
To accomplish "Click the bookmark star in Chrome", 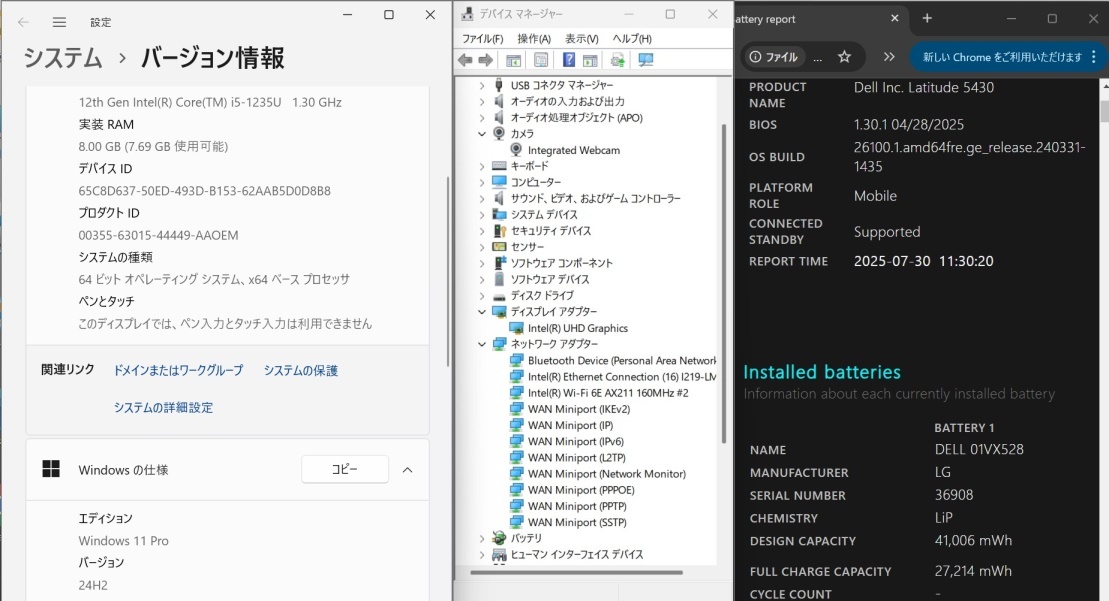I will coord(844,57).
